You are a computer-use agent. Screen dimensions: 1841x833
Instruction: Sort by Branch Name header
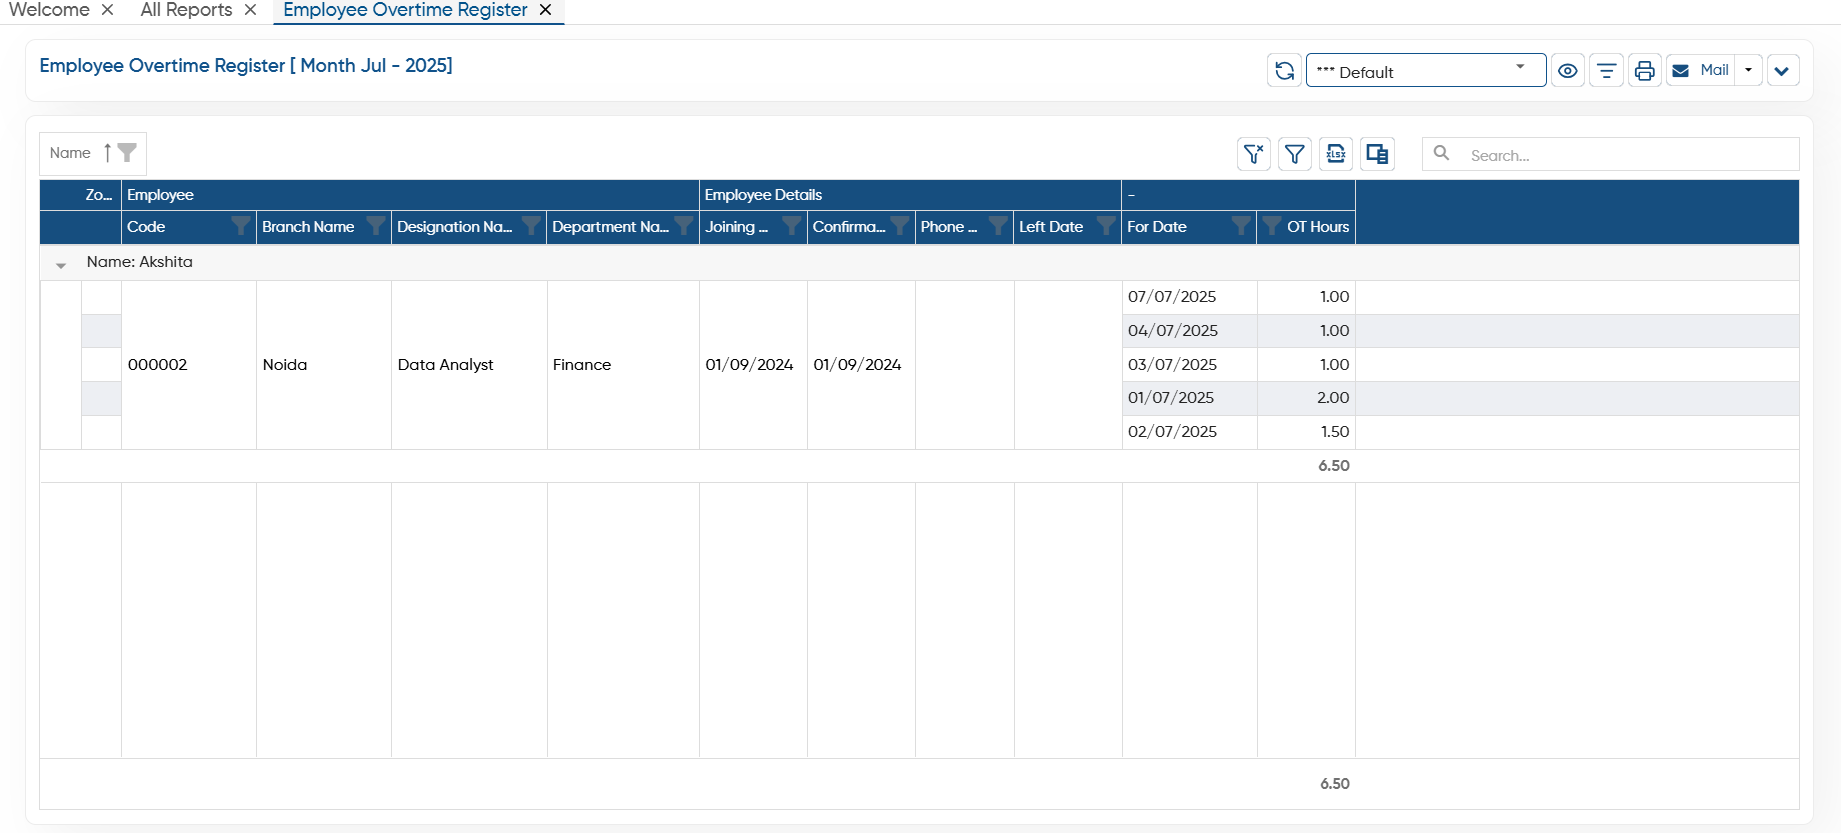pos(308,227)
